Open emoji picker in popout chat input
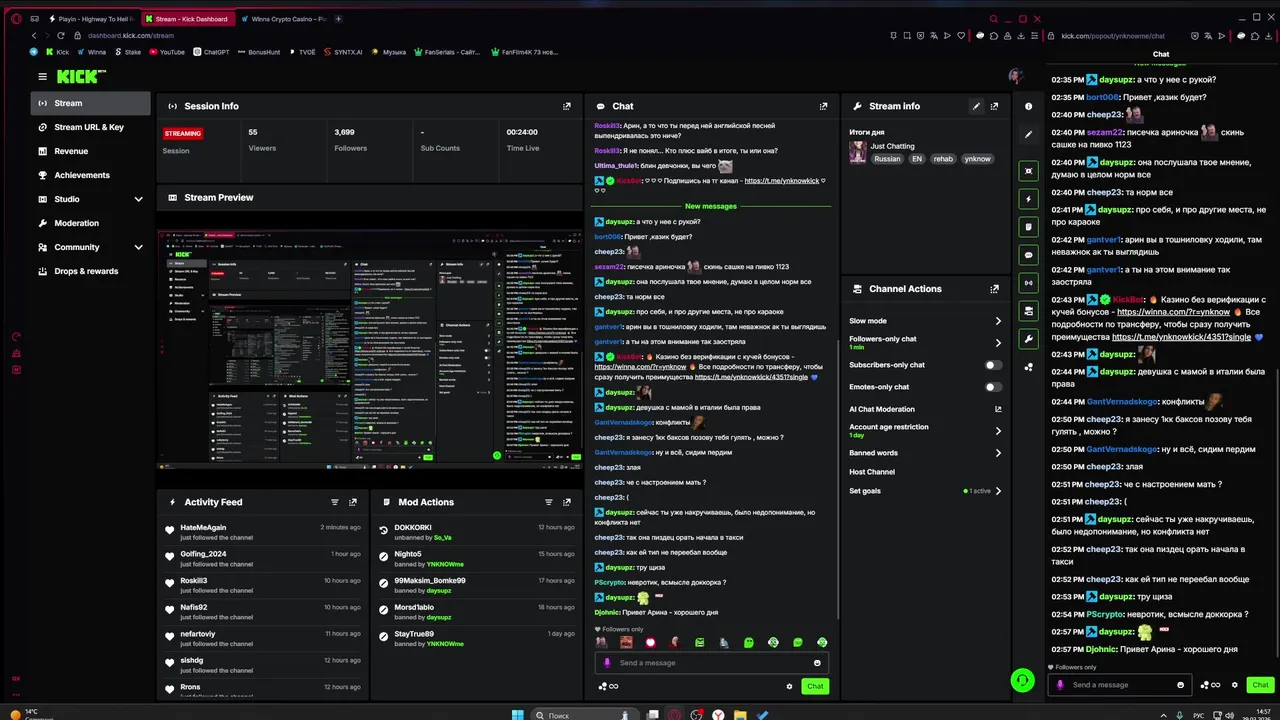The width and height of the screenshot is (1280, 720). 1180,685
